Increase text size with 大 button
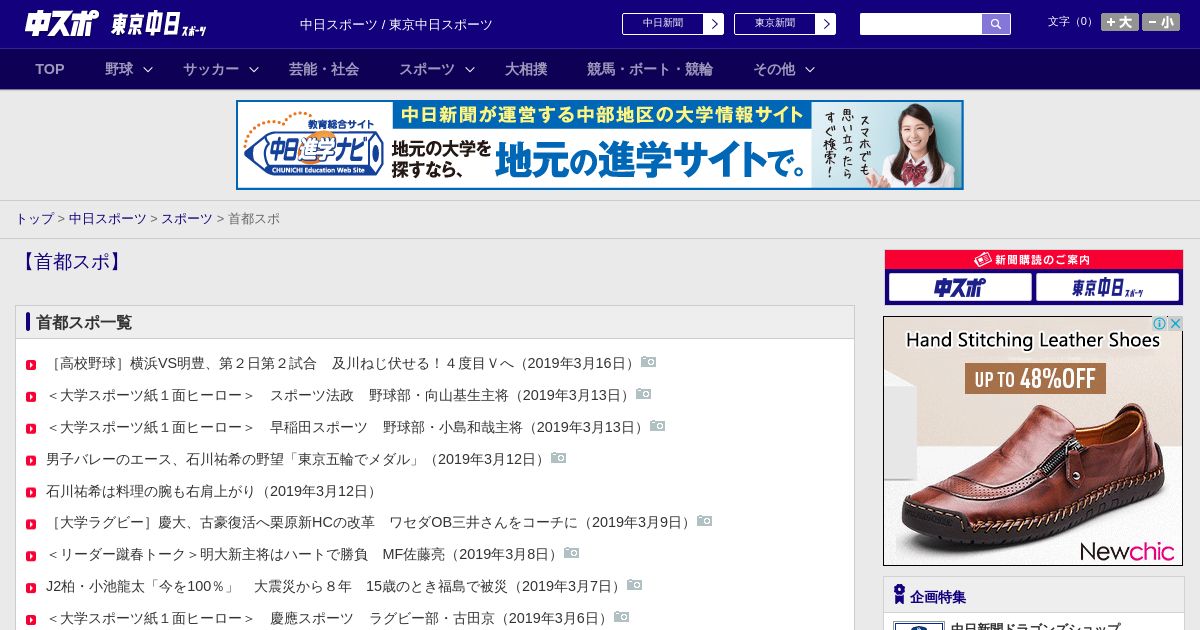The height and width of the screenshot is (630, 1200). (1119, 22)
